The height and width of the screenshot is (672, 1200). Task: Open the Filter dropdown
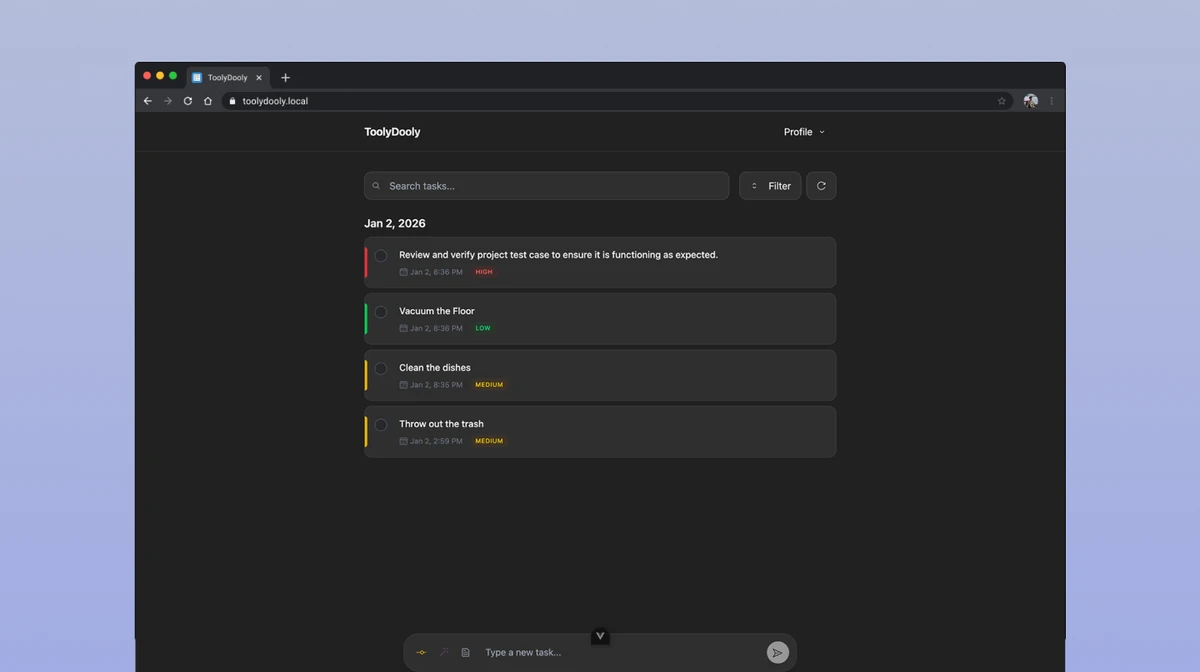pyautogui.click(x=770, y=186)
